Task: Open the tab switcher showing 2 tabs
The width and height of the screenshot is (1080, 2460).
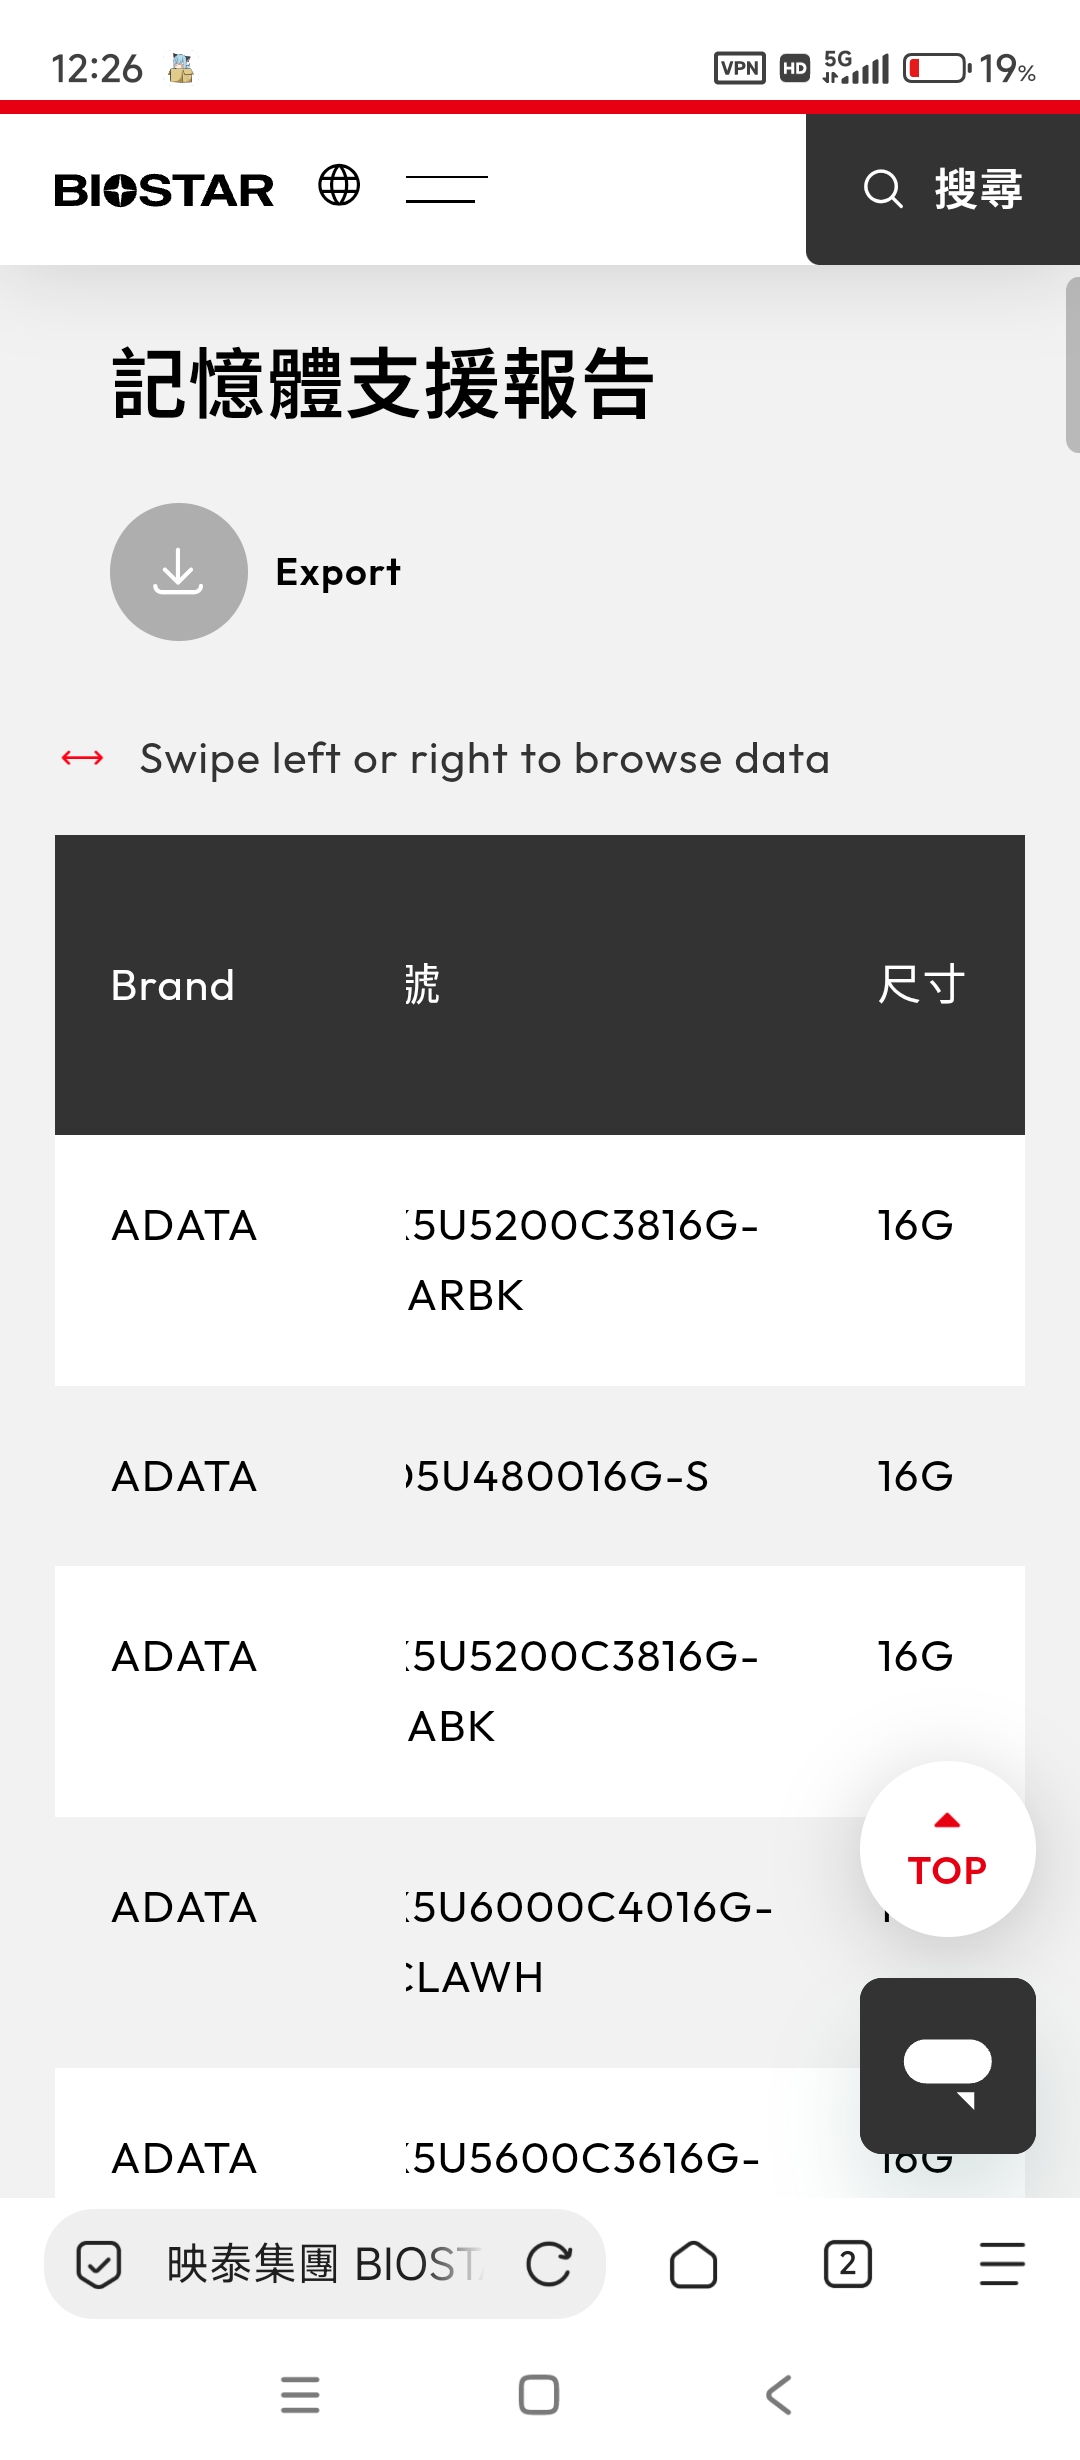Action: tap(847, 2265)
